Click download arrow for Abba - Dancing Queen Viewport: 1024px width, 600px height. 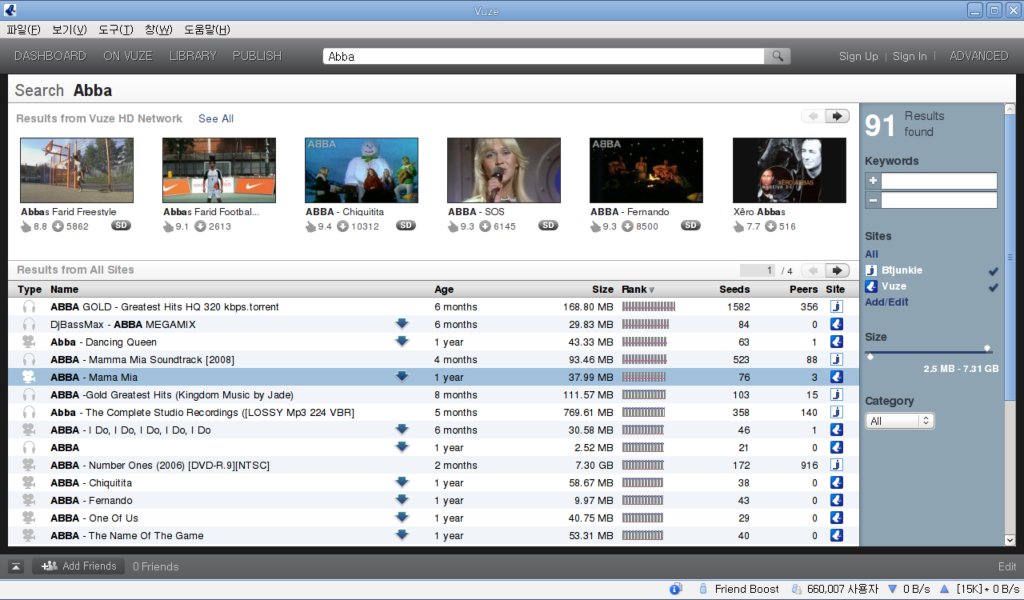point(402,341)
